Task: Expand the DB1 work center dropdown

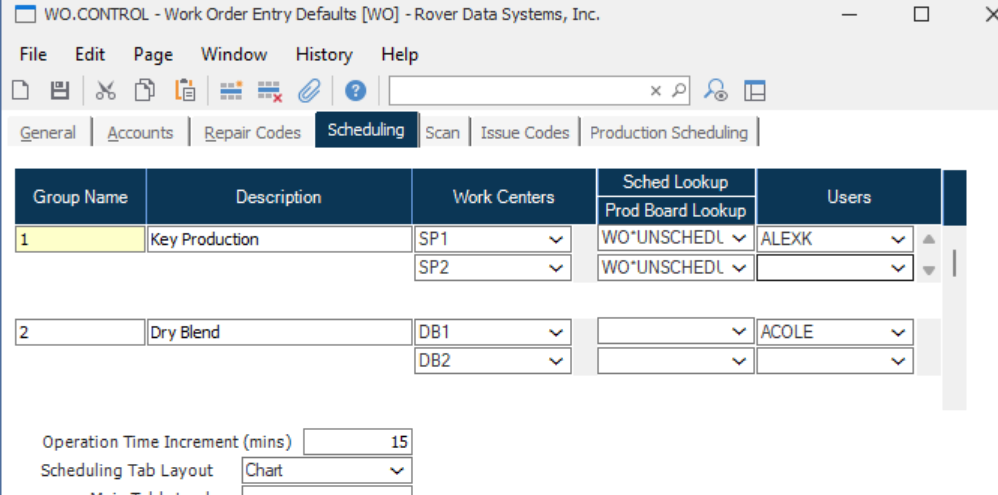Action: pos(556,332)
